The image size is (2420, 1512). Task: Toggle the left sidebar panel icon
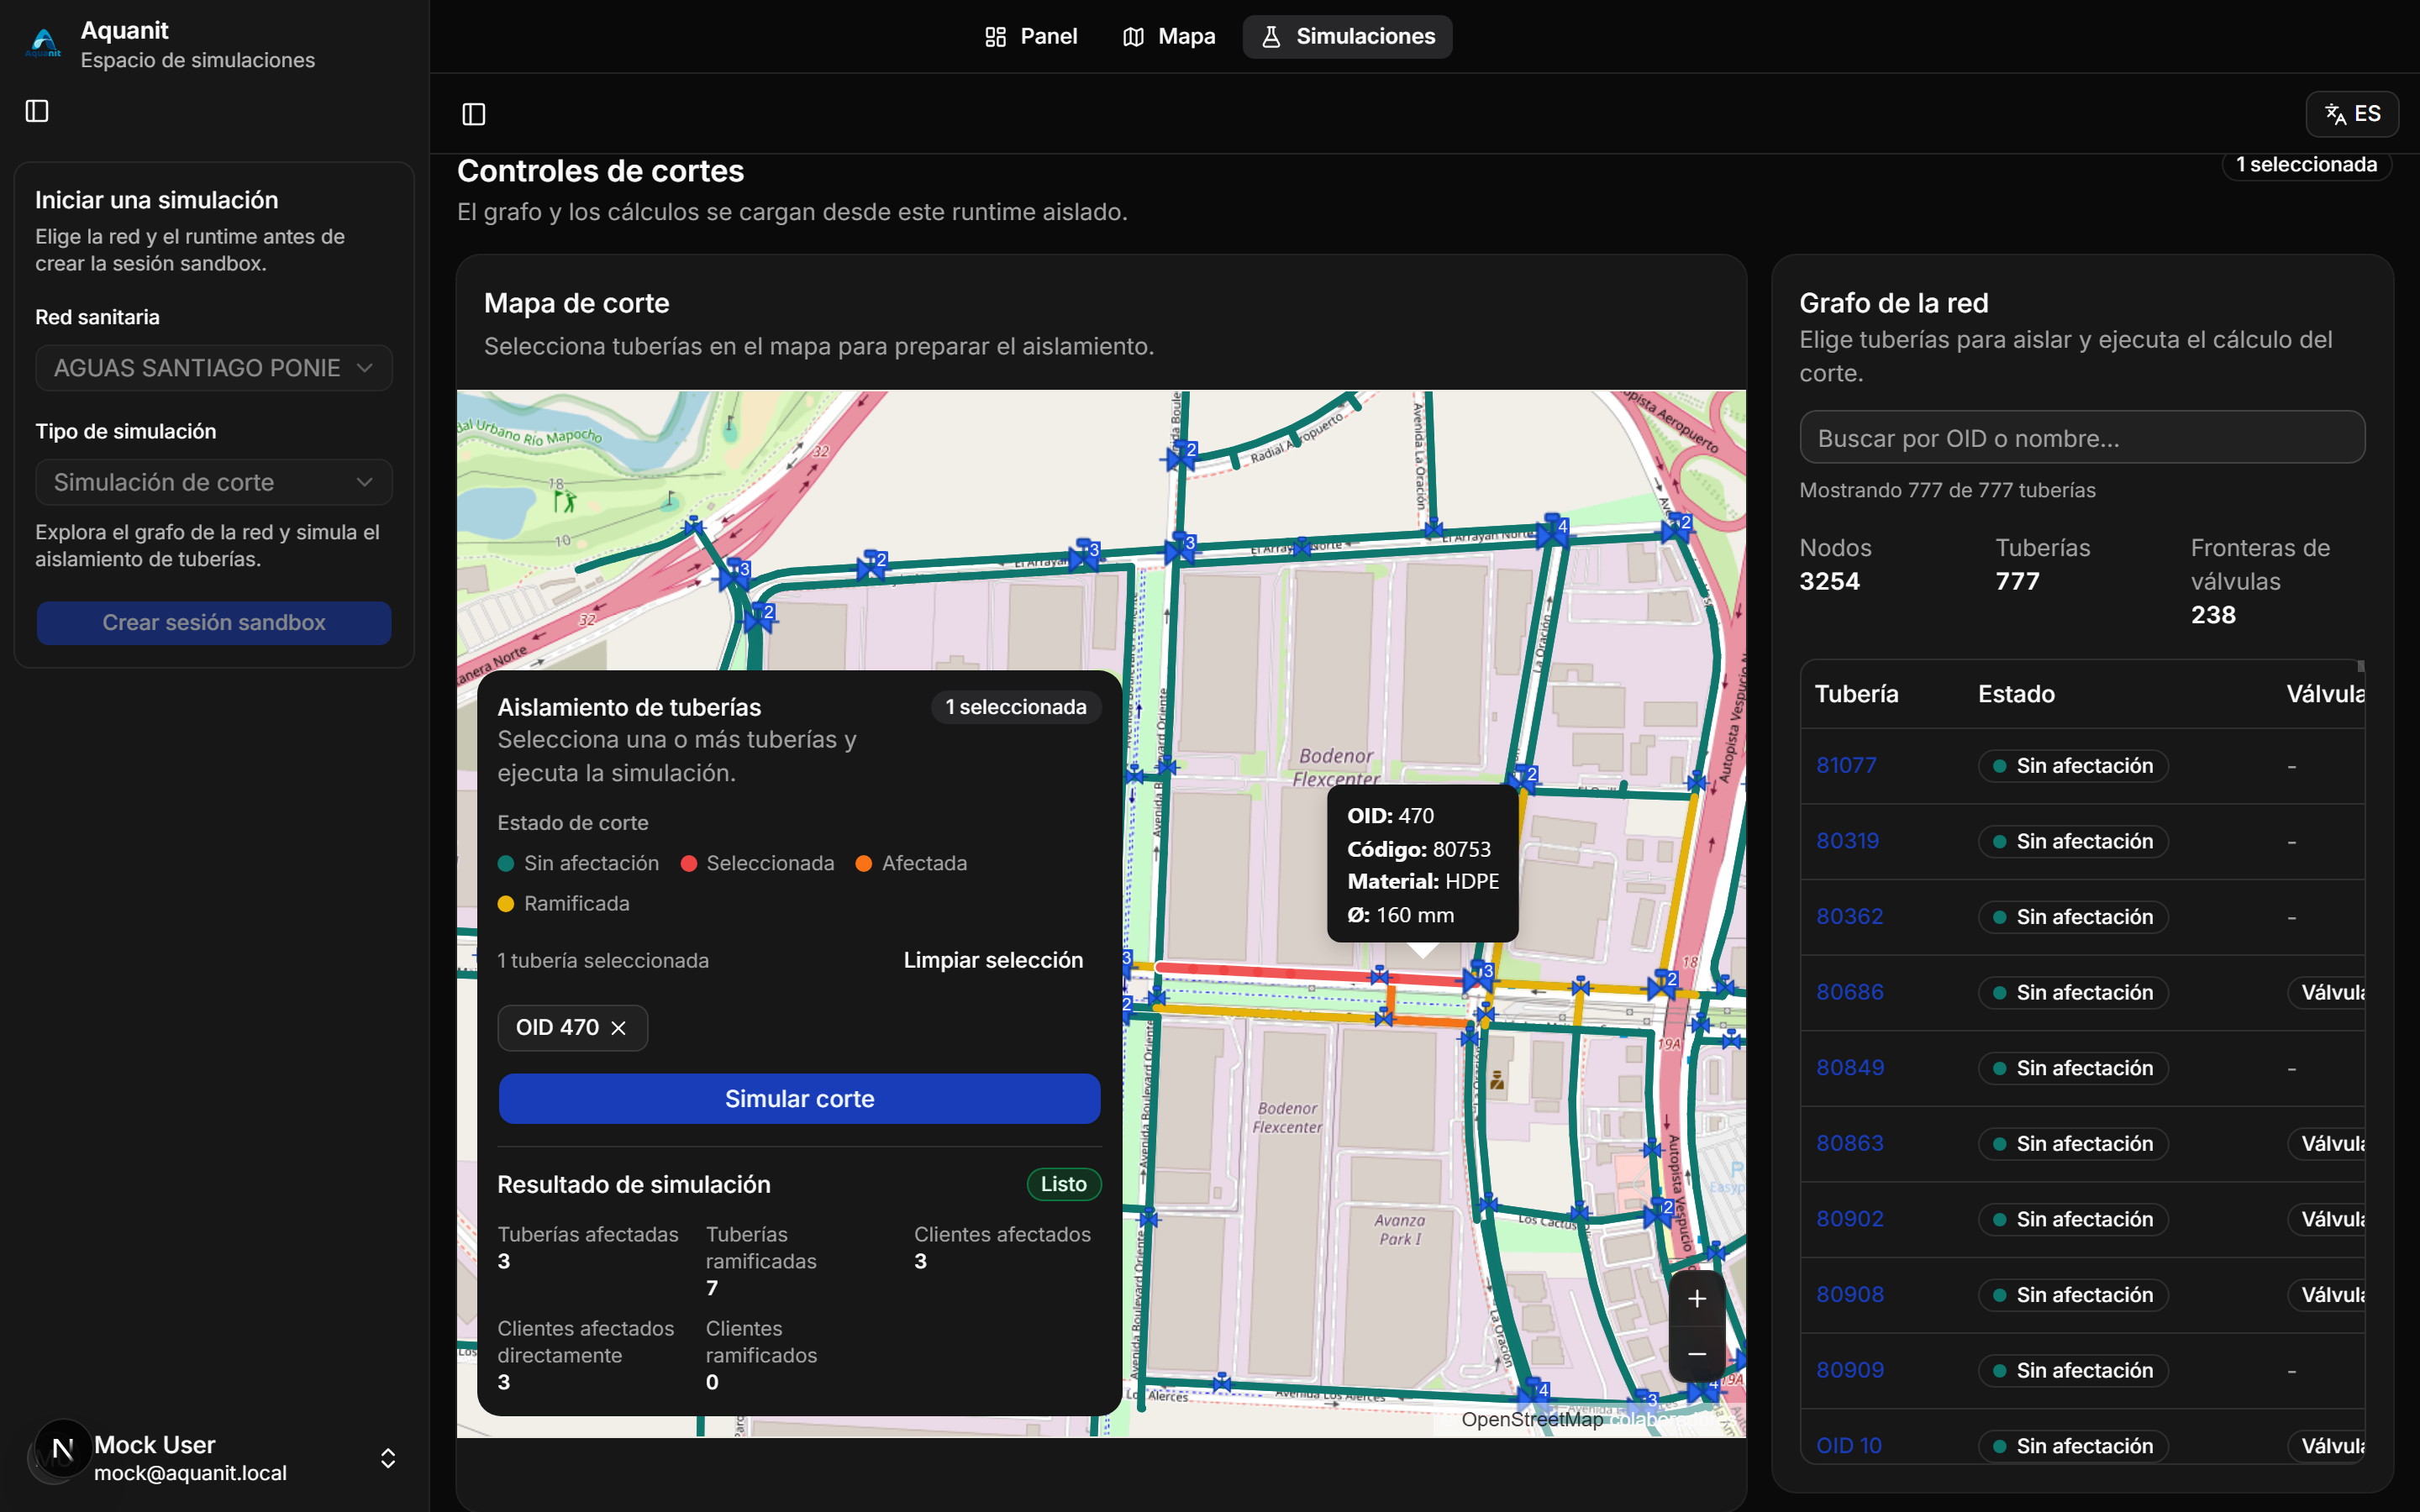pos(37,111)
